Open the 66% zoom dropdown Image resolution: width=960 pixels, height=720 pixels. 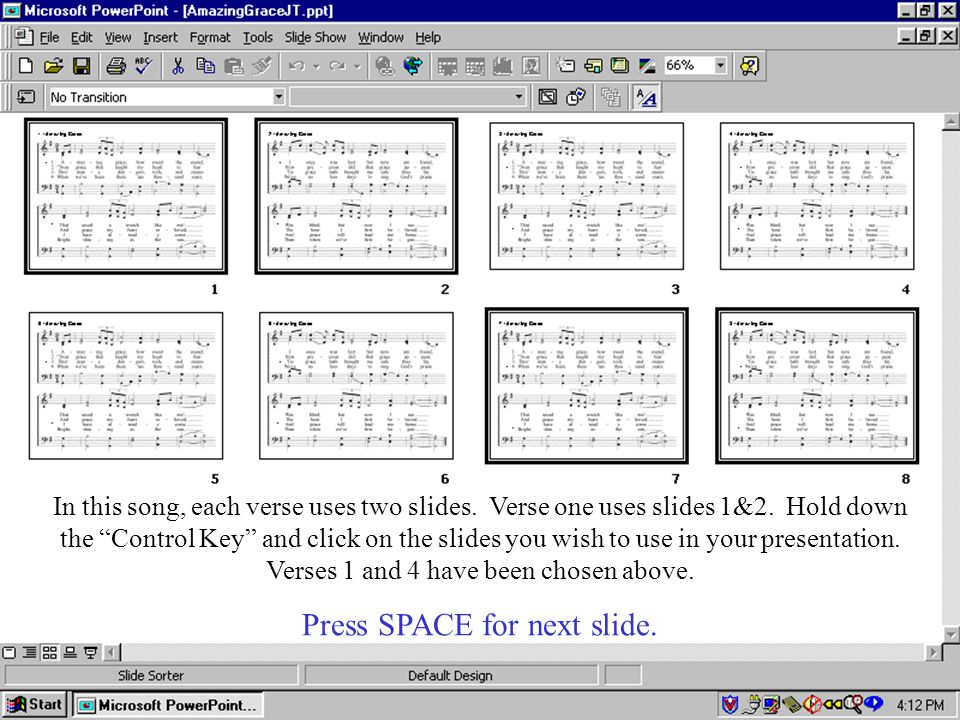[x=721, y=65]
